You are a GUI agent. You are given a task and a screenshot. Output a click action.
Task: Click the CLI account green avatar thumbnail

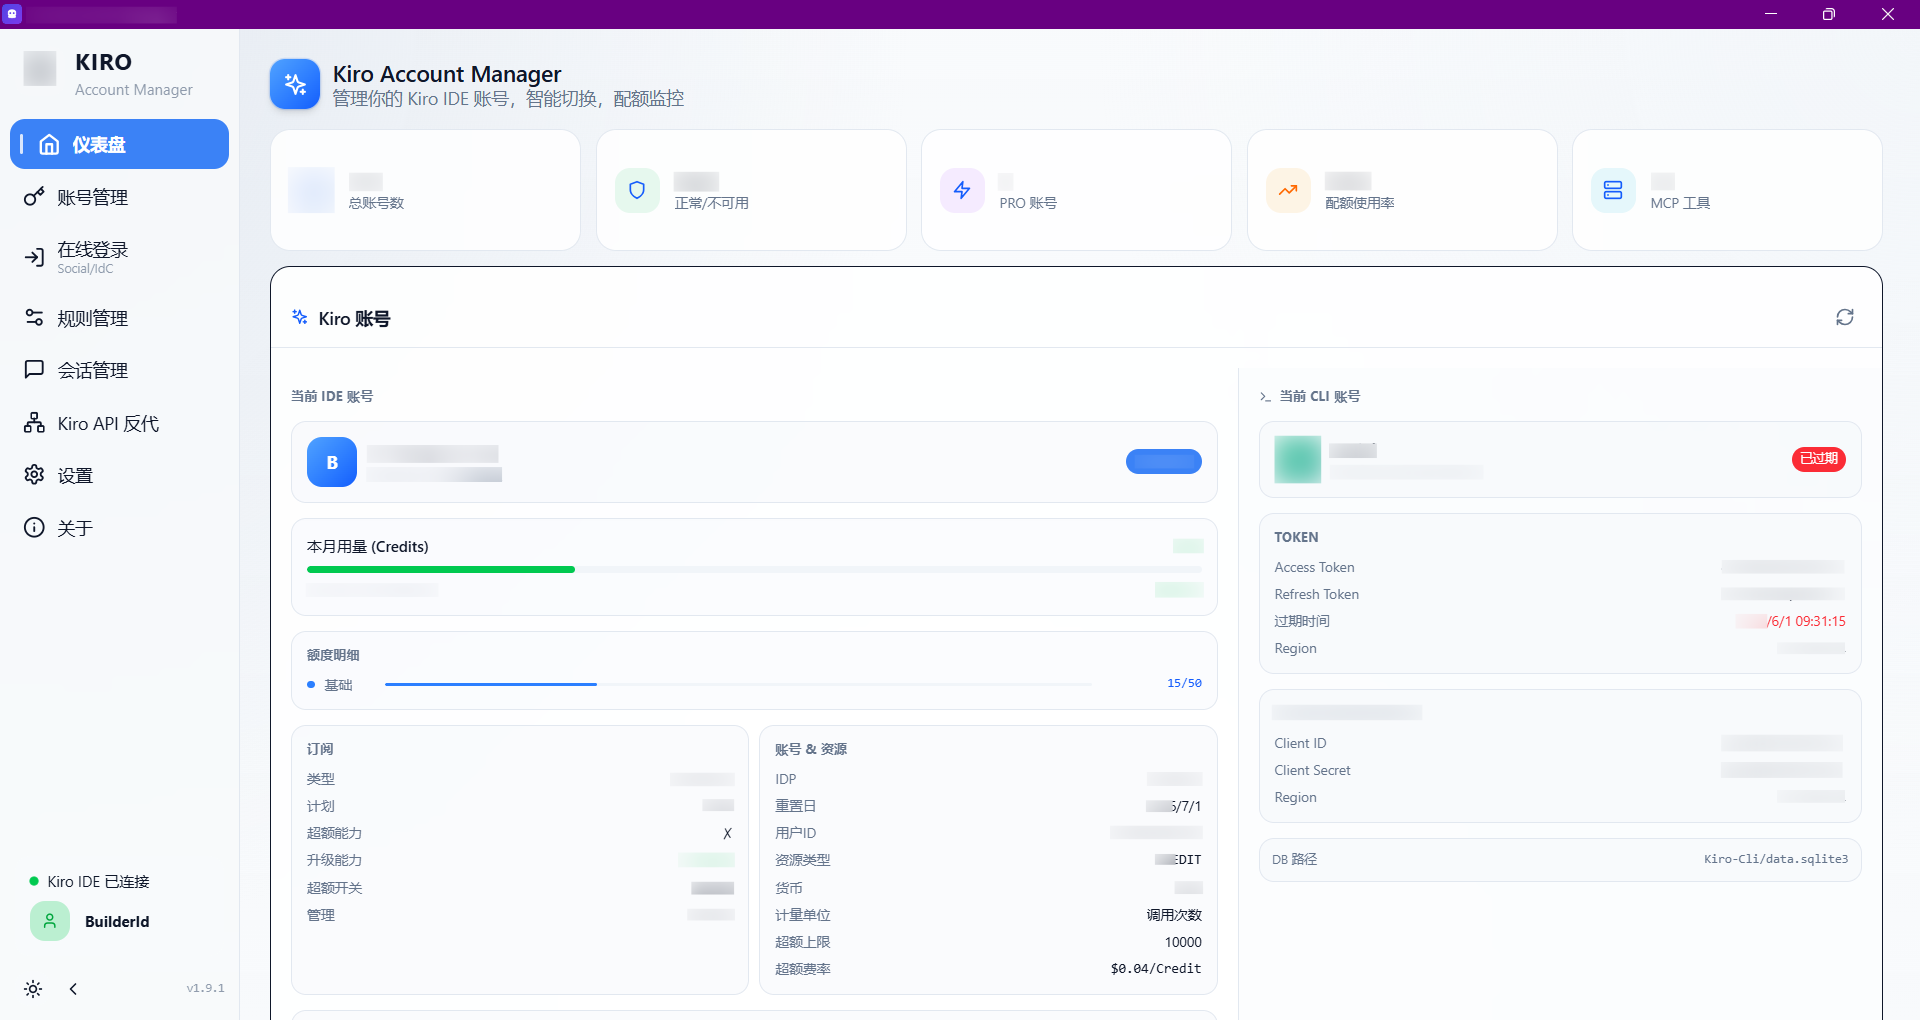point(1298,459)
